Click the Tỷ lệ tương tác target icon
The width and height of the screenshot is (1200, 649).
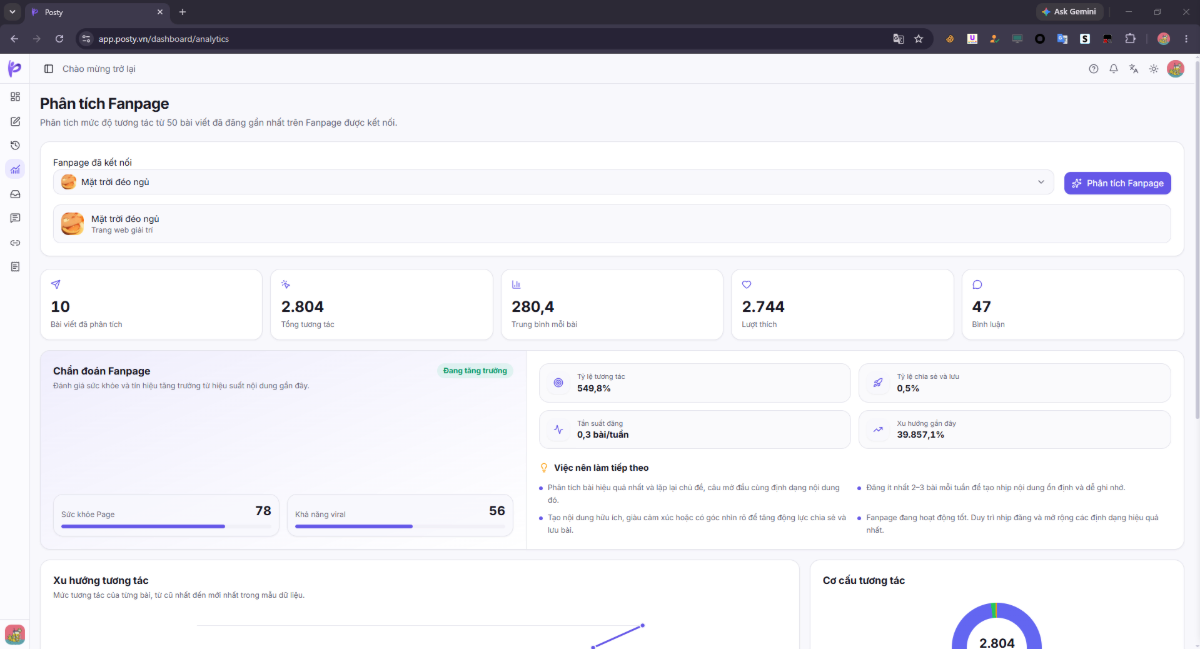pyautogui.click(x=558, y=382)
